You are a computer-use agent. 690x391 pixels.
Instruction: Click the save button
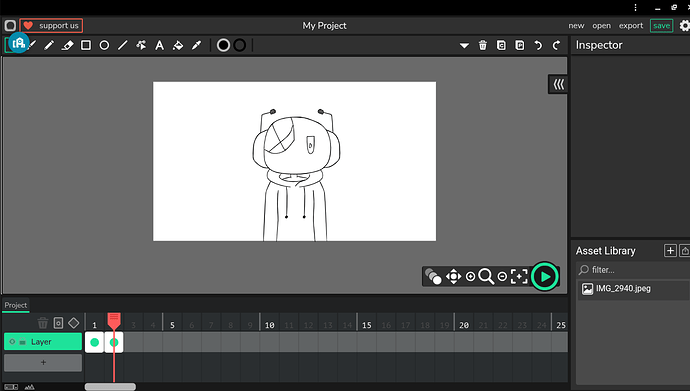coord(661,26)
